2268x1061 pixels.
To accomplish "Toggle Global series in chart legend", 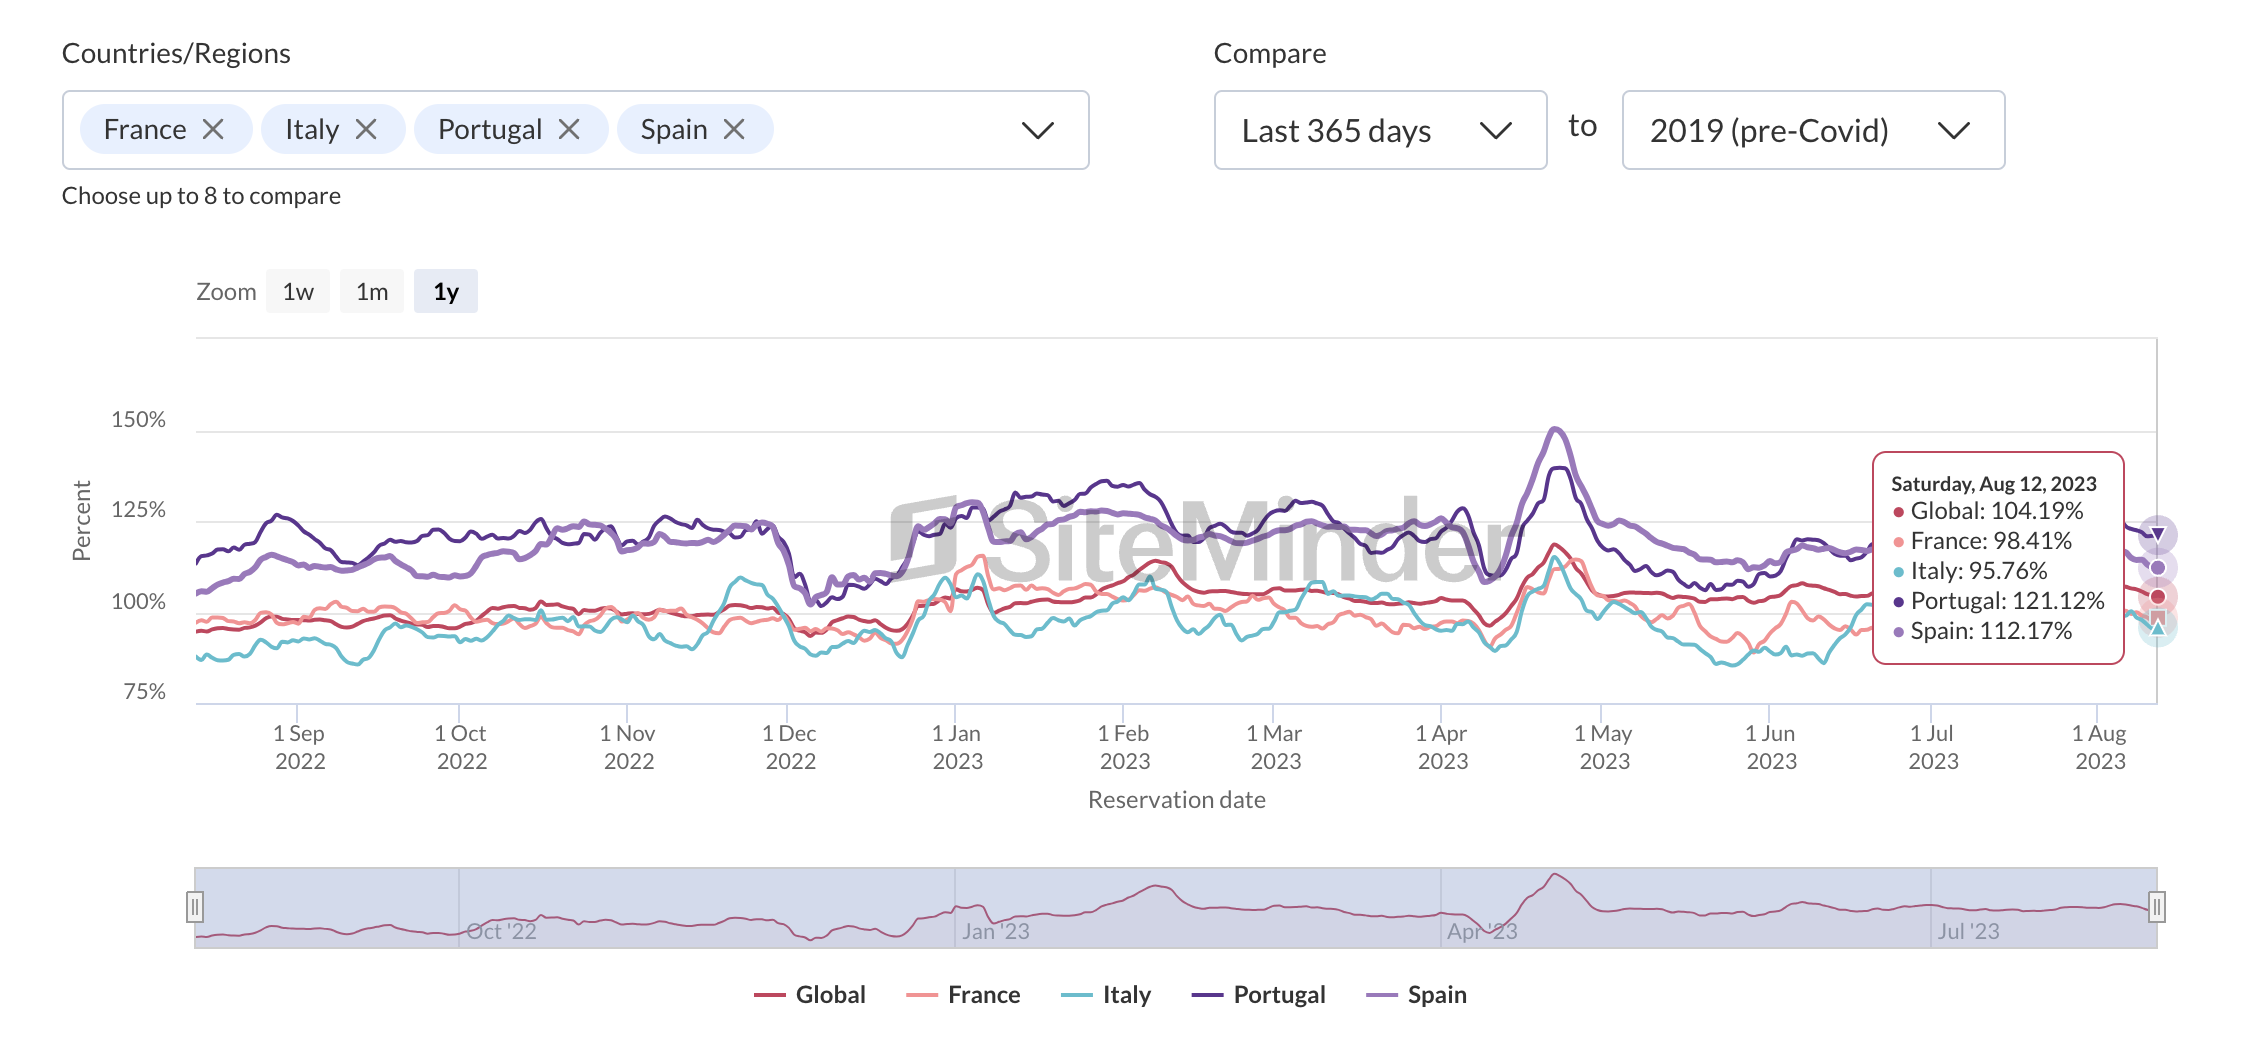I will pos(810,995).
